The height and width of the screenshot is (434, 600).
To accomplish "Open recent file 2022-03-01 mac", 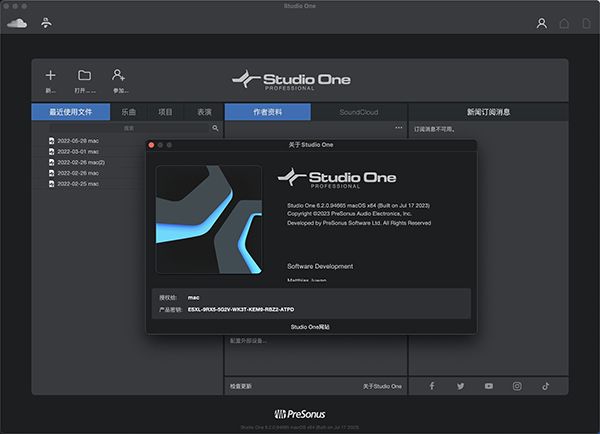I will click(x=73, y=152).
